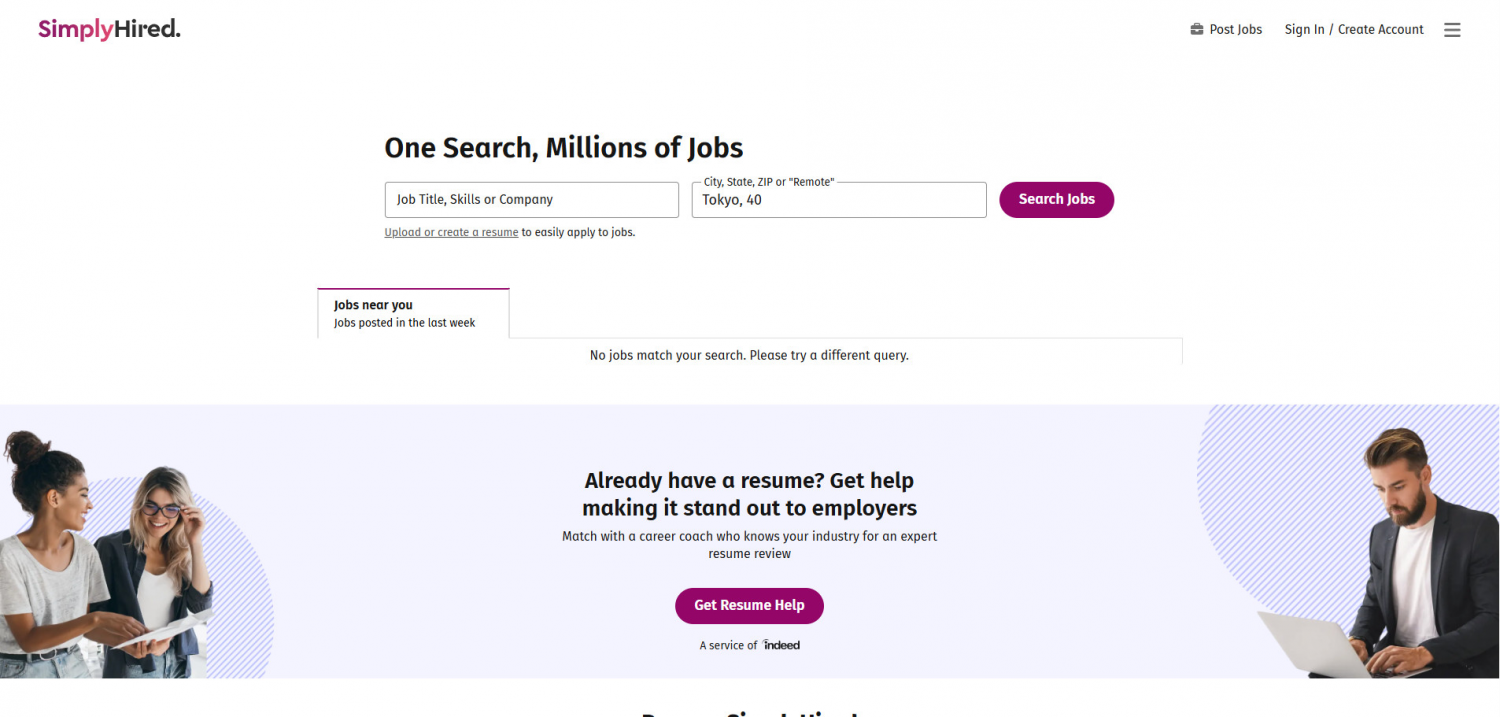
Task: Click the Get Resume Help button
Action: [749, 606]
